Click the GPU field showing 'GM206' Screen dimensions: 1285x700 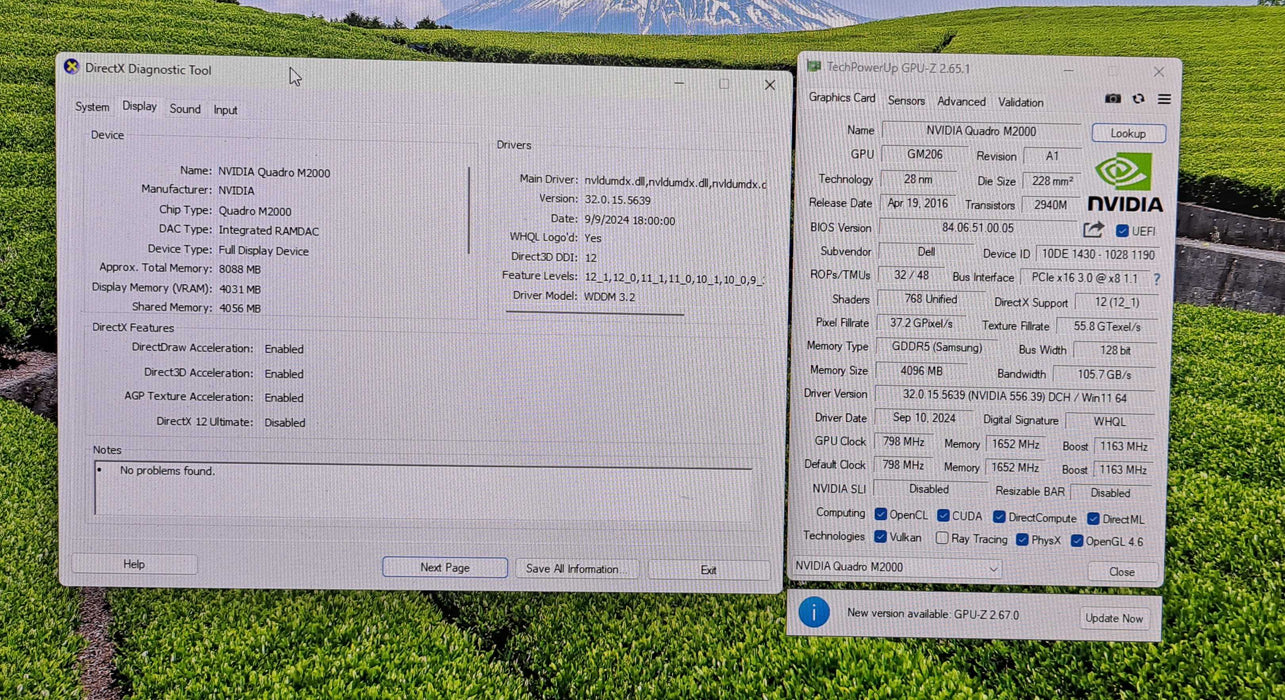(924, 155)
